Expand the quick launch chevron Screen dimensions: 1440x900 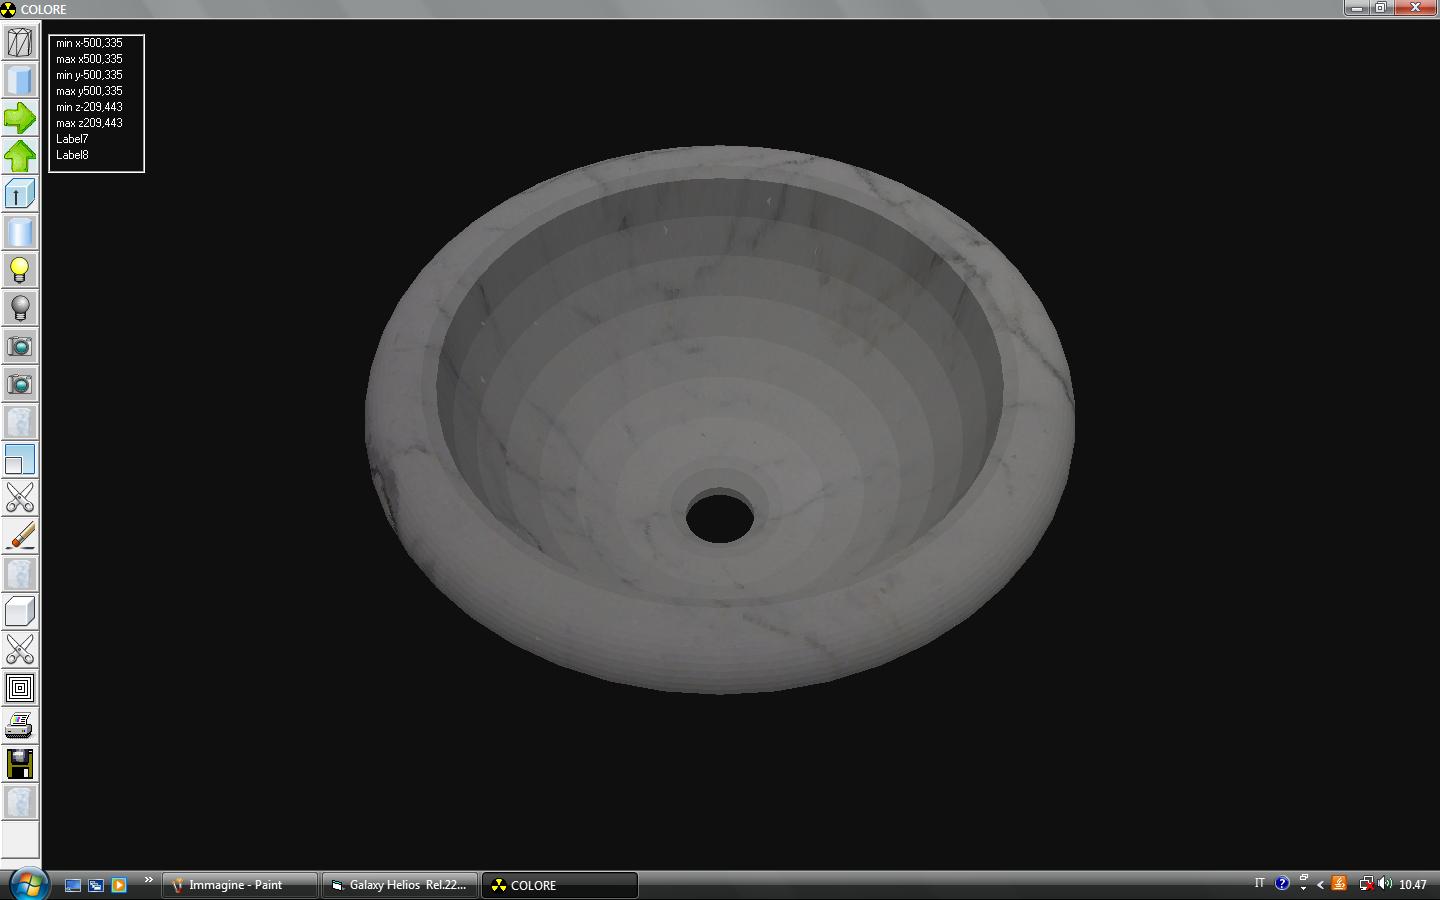[x=148, y=880]
